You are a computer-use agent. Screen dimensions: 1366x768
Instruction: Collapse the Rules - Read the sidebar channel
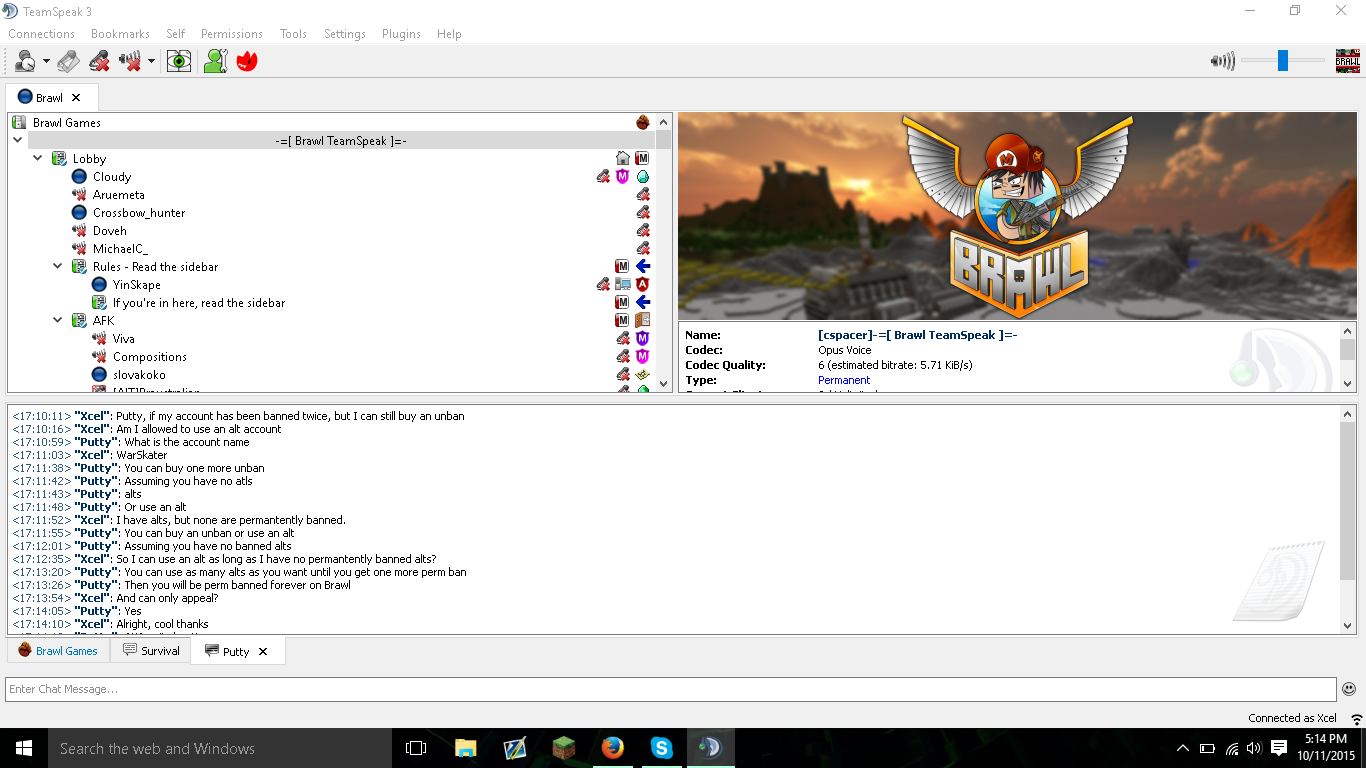pyautogui.click(x=57, y=267)
